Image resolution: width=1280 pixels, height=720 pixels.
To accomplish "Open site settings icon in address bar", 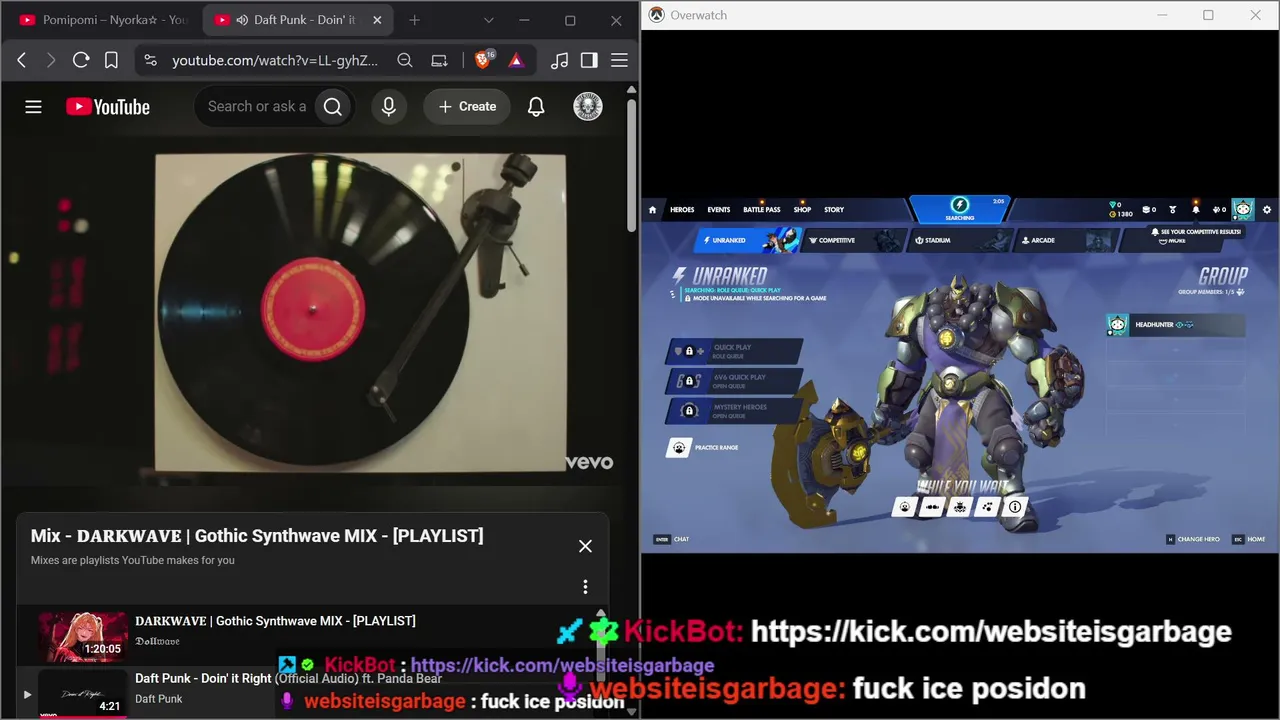I will [150, 60].
